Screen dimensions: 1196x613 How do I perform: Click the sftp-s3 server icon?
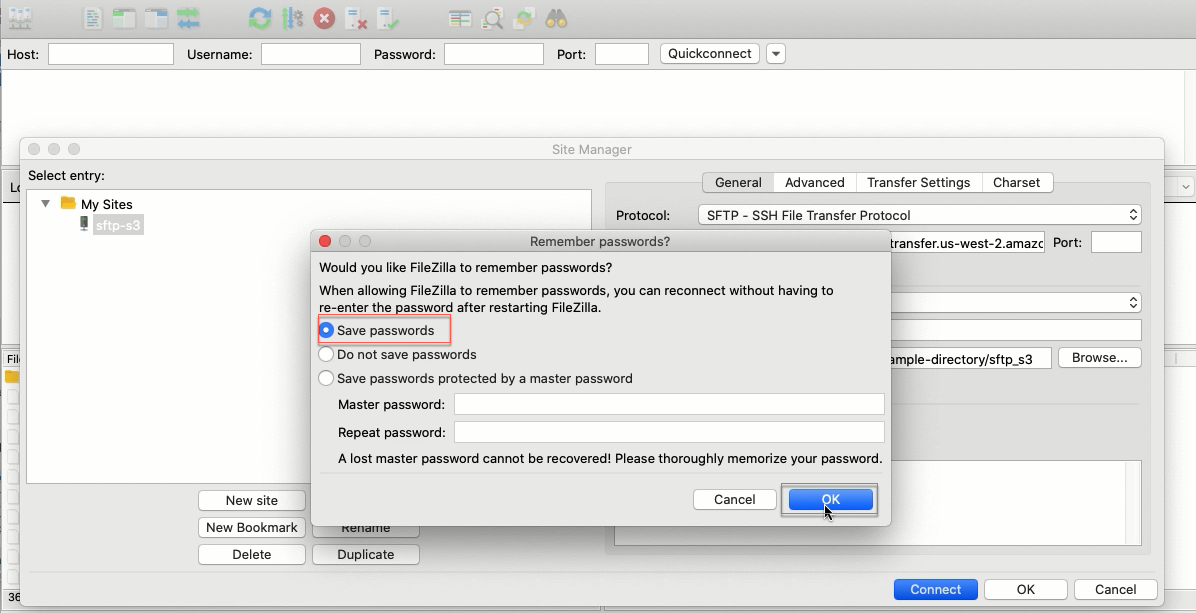[85, 224]
